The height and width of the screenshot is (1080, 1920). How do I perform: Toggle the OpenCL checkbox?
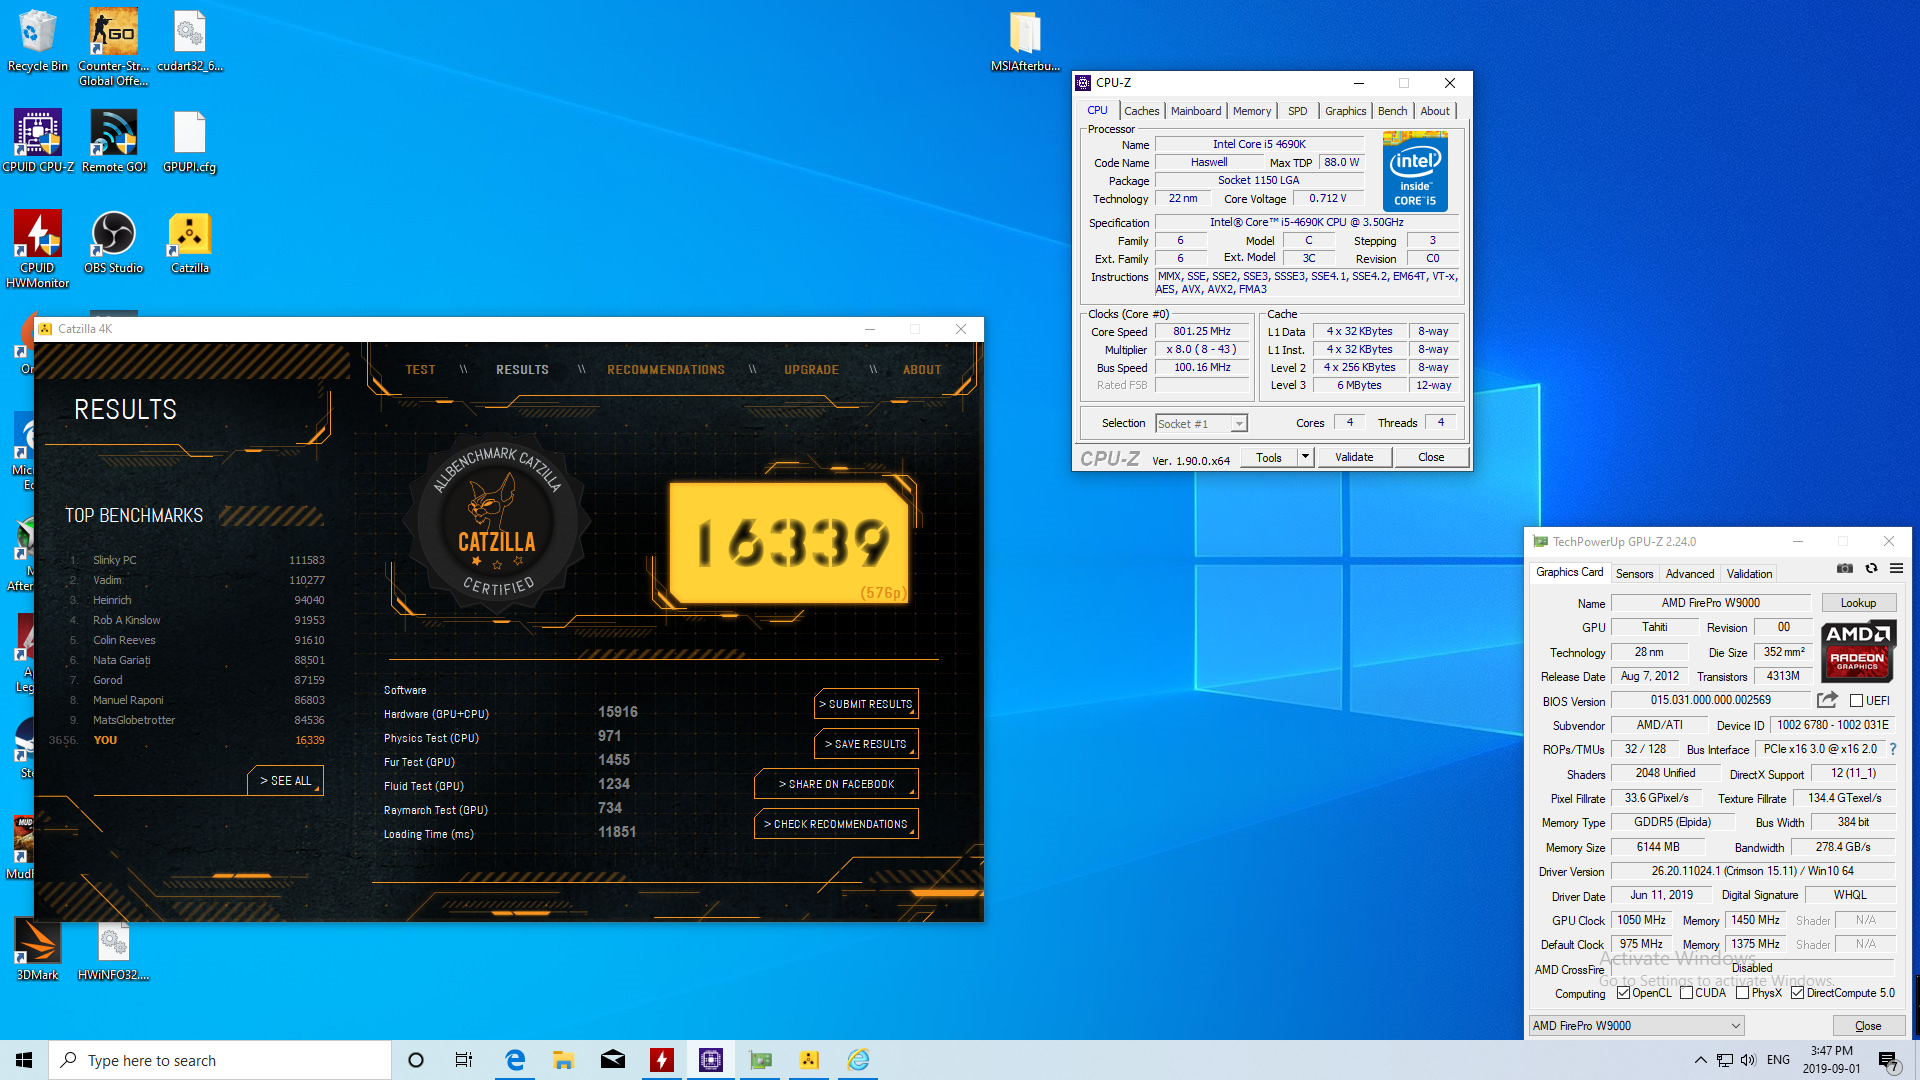(x=1624, y=993)
